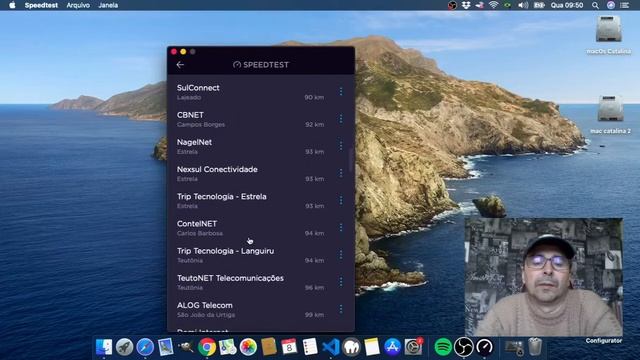Open OBS Studio in the Dock
The width and height of the screenshot is (640, 360).
pos(464,347)
